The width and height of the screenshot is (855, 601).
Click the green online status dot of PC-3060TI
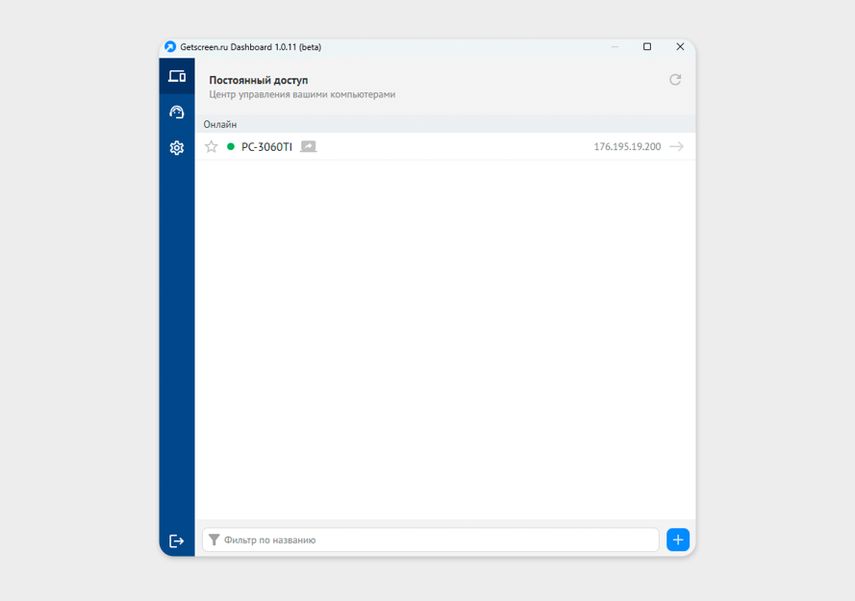(x=231, y=146)
